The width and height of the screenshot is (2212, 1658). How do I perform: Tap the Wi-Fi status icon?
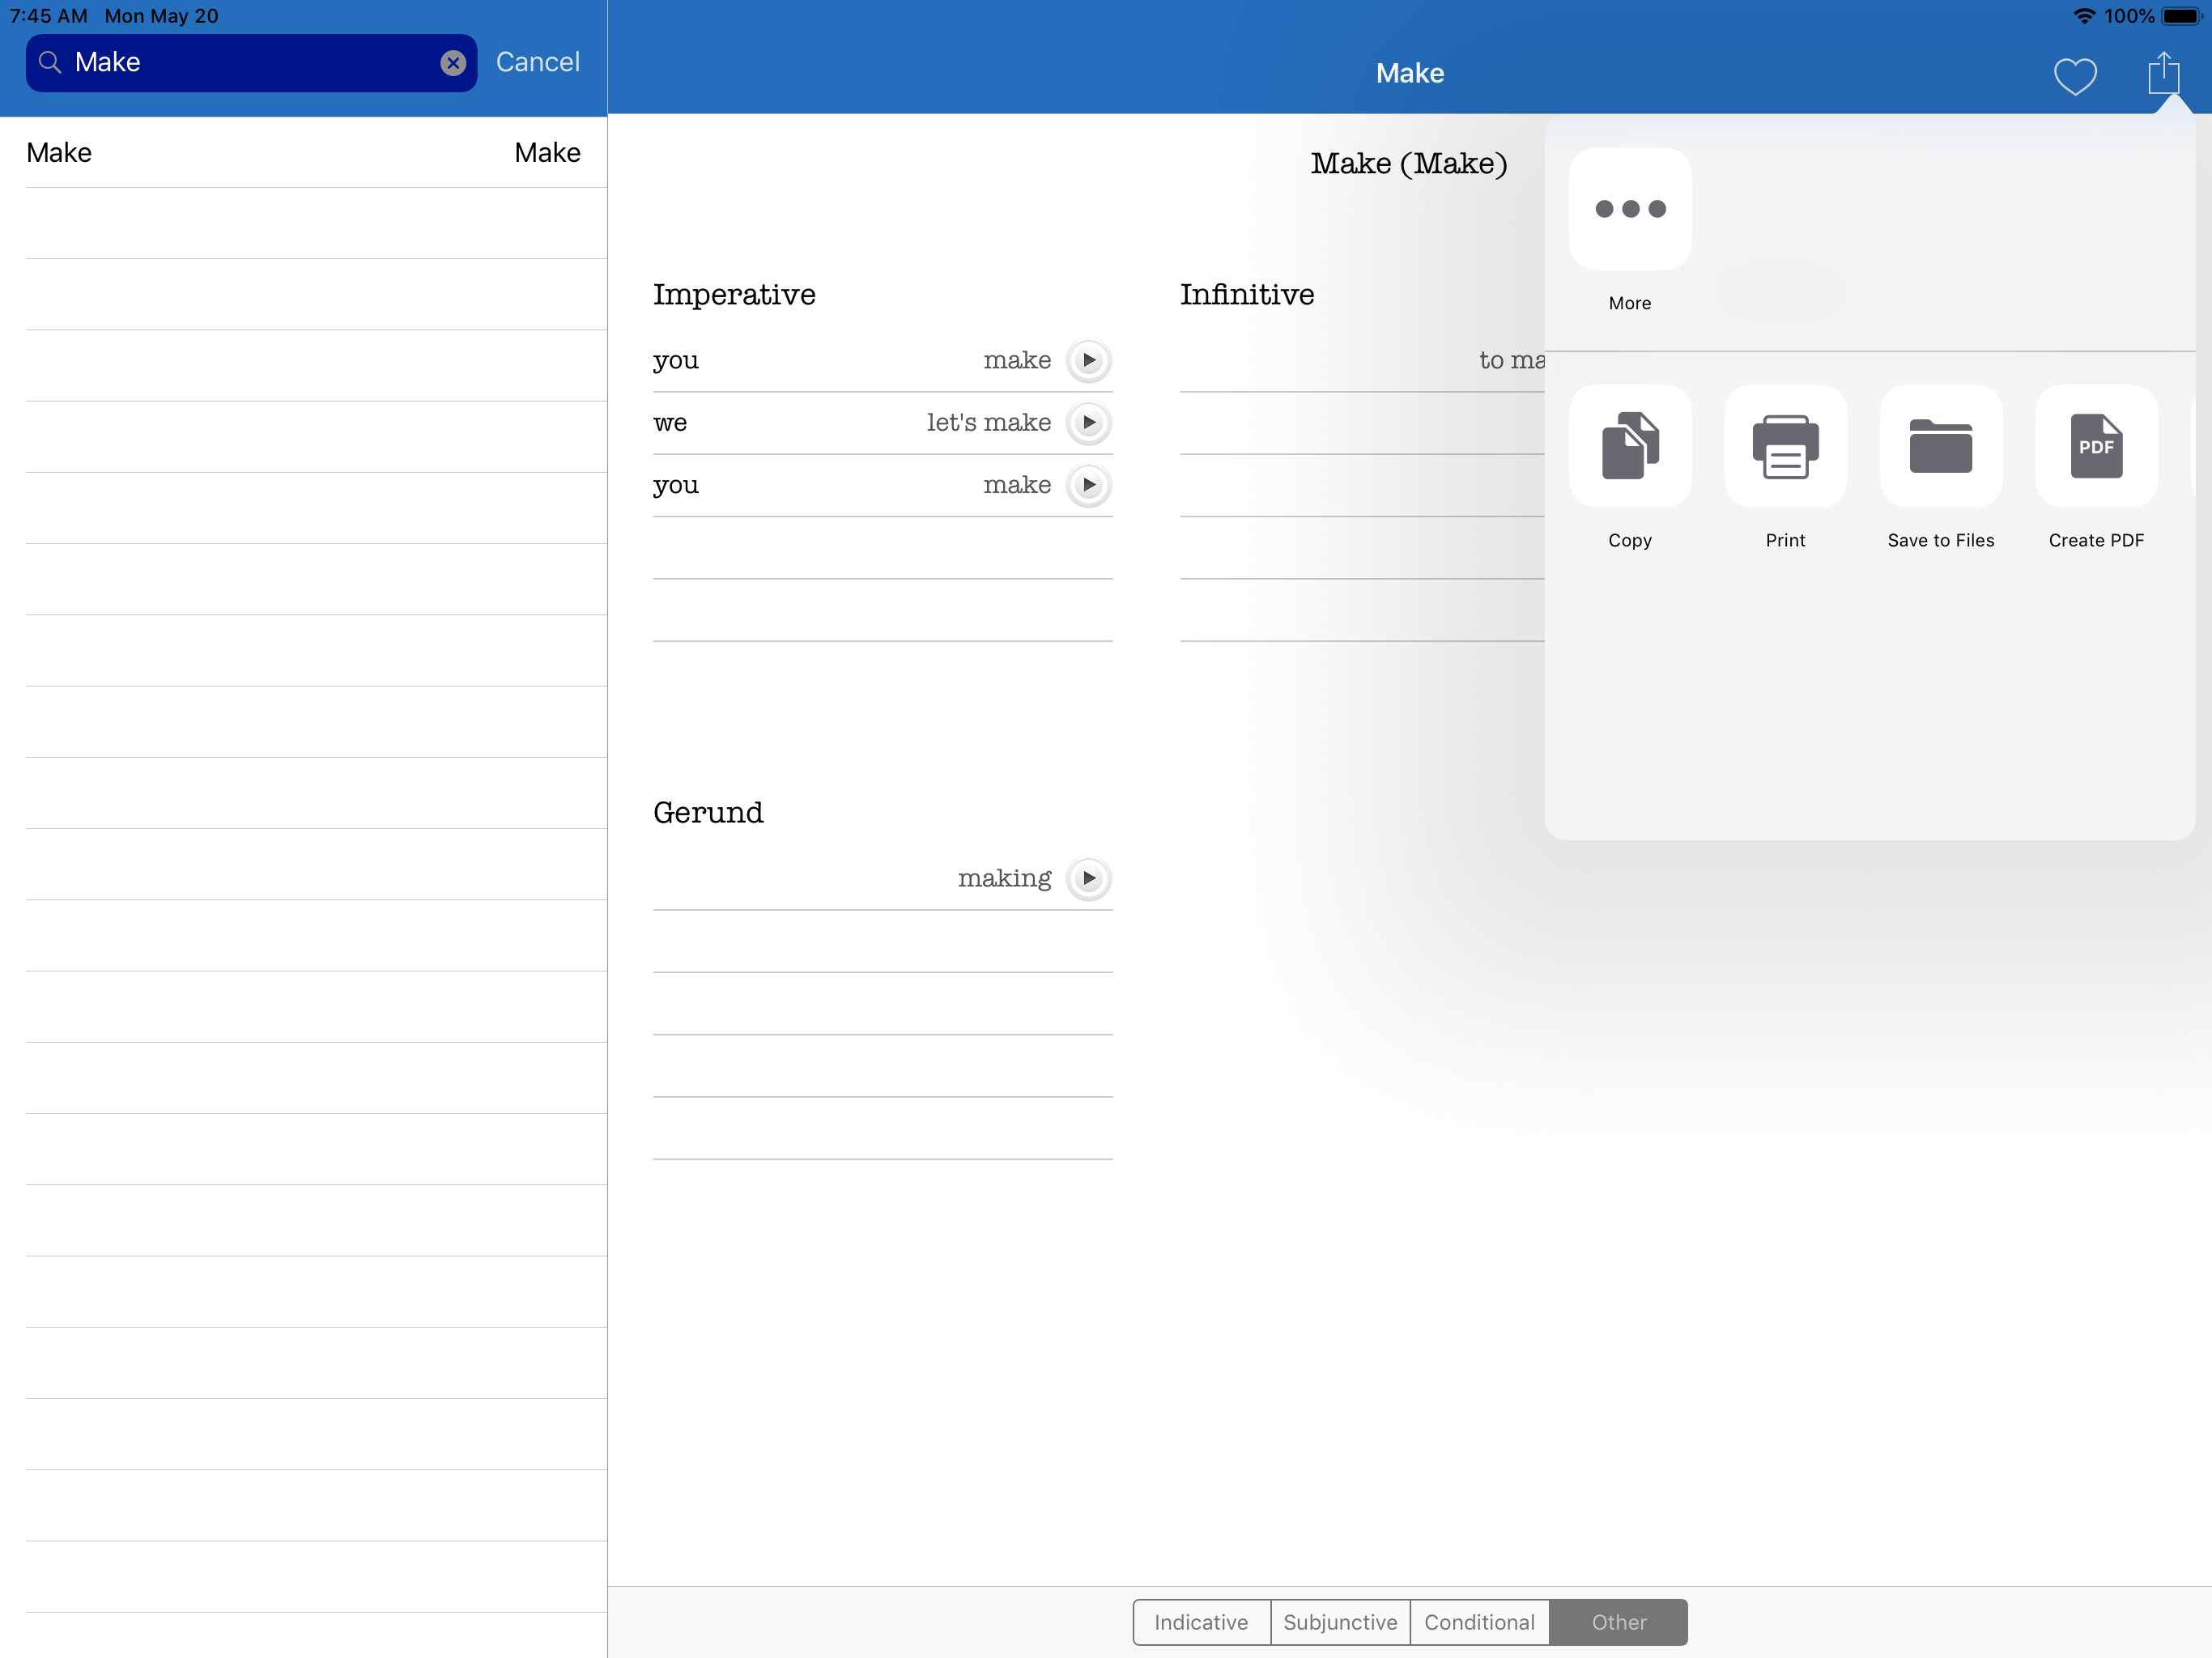(2084, 16)
